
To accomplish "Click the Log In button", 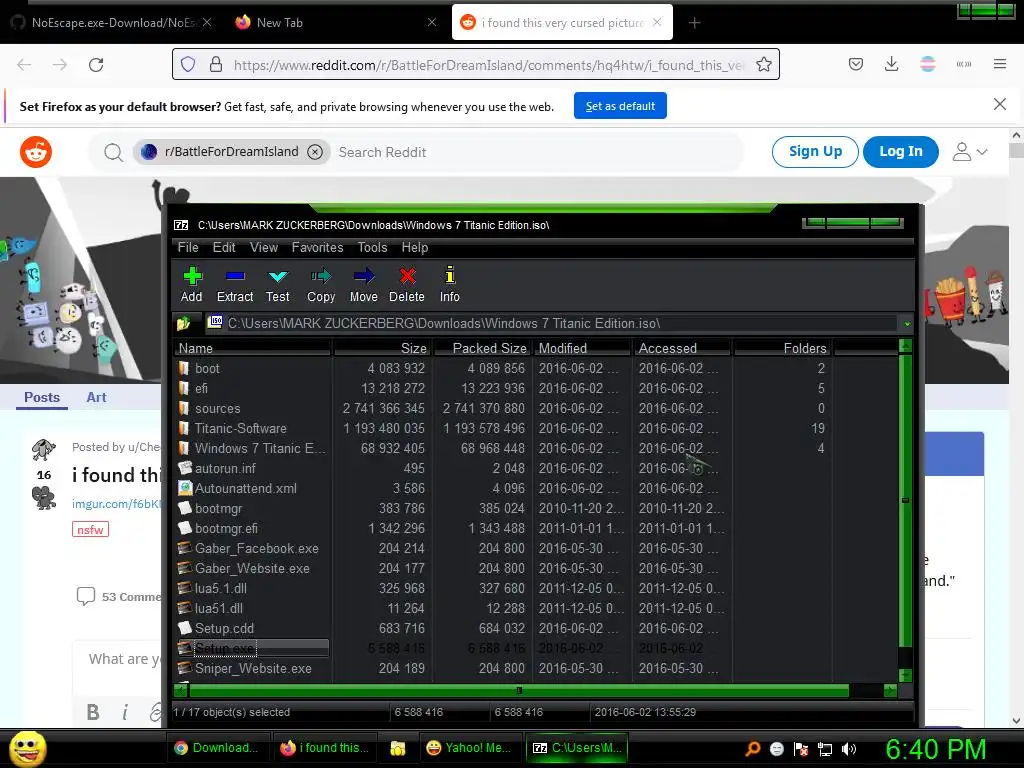I will 901,152.
